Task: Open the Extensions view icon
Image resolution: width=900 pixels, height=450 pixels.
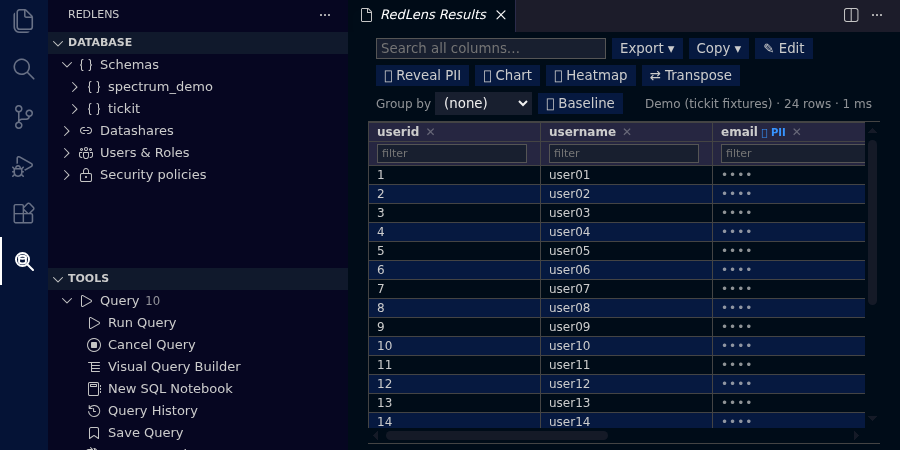Action: [x=24, y=213]
